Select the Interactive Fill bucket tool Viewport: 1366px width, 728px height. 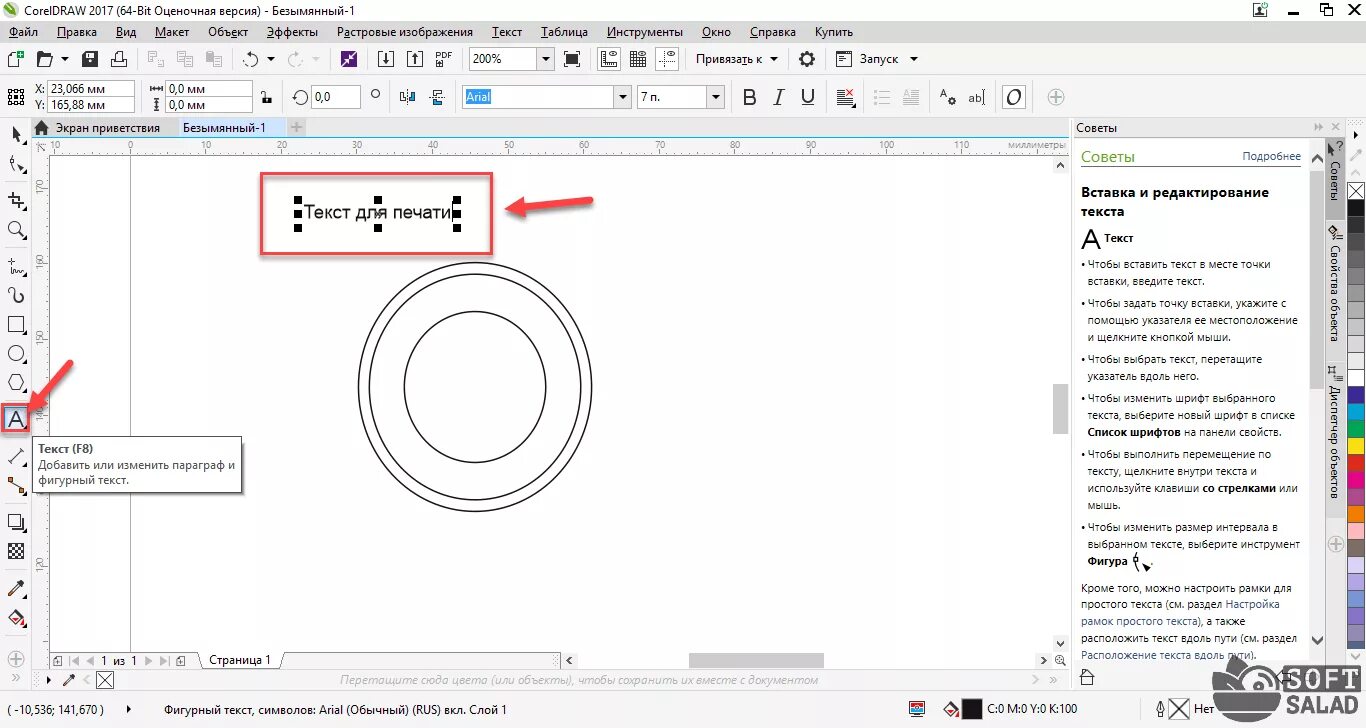tap(15, 617)
